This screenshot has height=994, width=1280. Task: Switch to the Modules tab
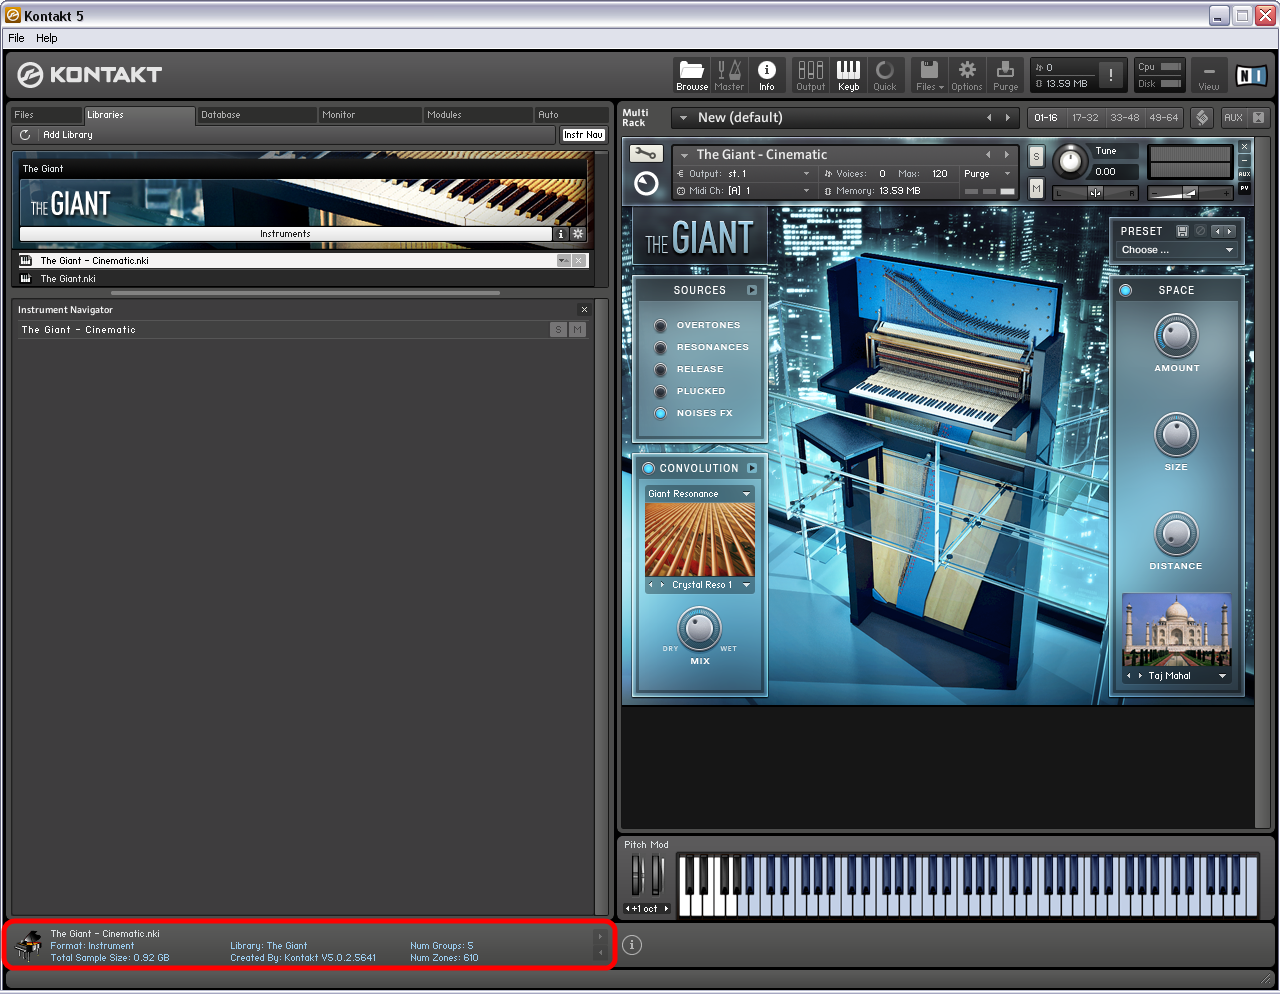[476, 115]
